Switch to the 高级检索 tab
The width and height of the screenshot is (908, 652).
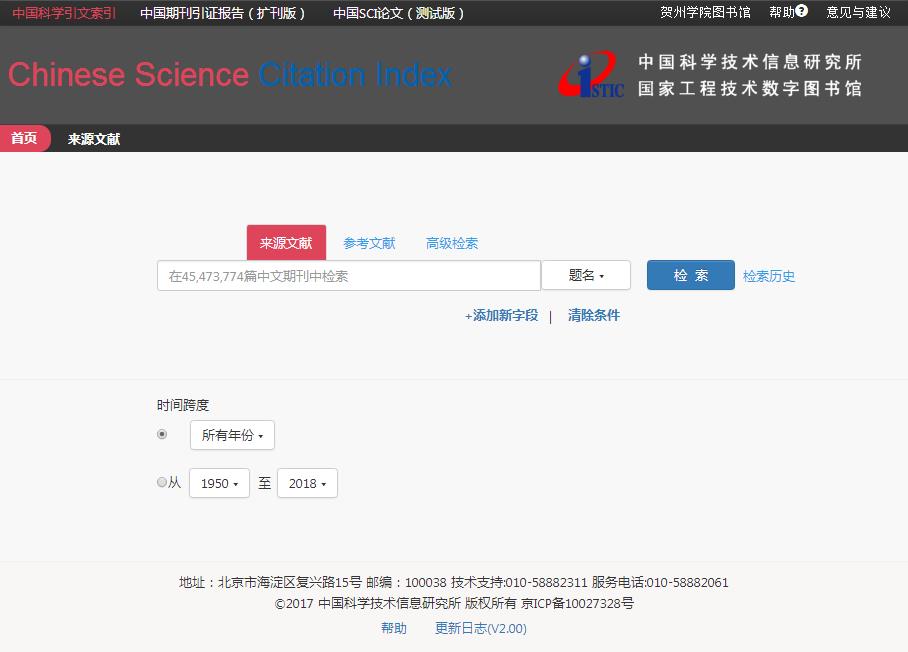(x=452, y=243)
